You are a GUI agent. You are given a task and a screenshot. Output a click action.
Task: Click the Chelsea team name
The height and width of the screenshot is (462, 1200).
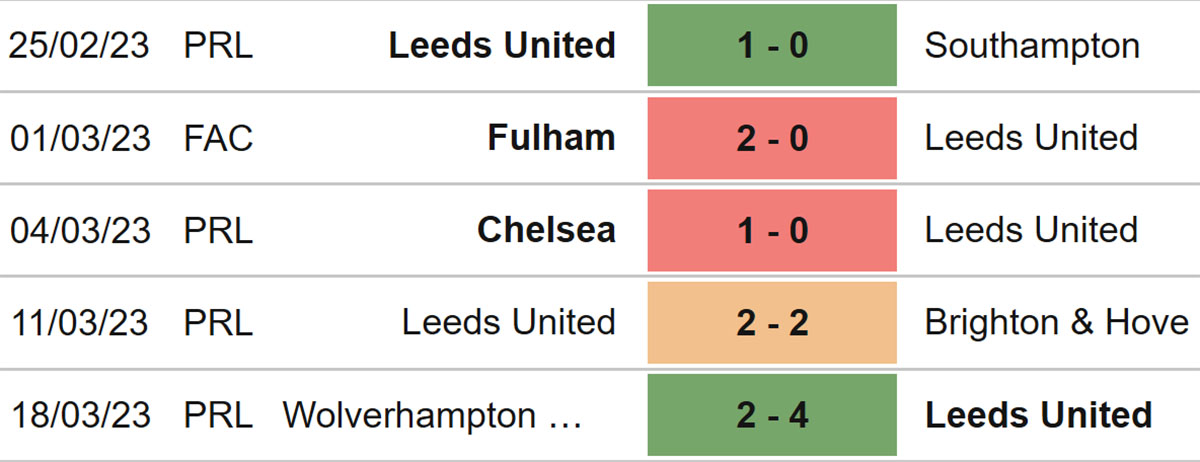546,230
